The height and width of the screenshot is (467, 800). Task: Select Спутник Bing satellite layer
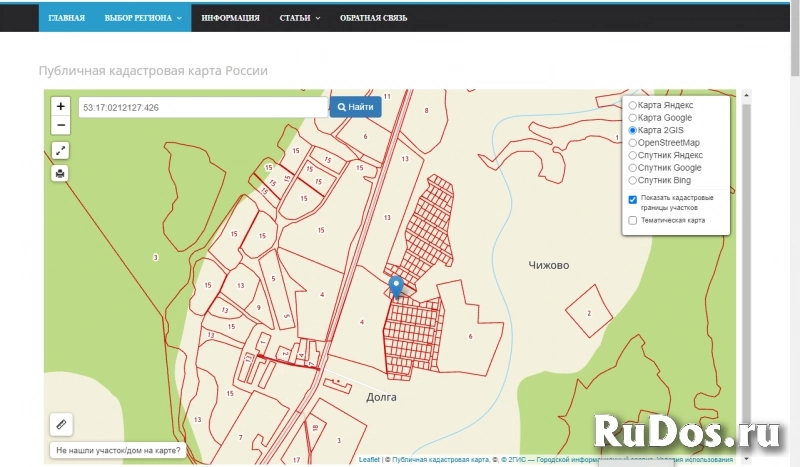click(633, 180)
